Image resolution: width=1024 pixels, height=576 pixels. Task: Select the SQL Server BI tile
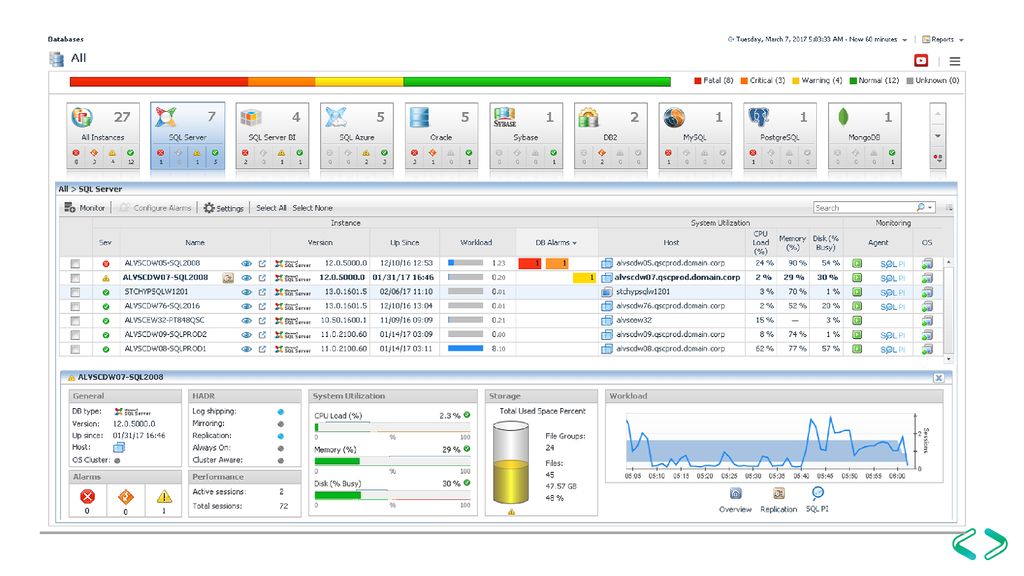point(272,136)
